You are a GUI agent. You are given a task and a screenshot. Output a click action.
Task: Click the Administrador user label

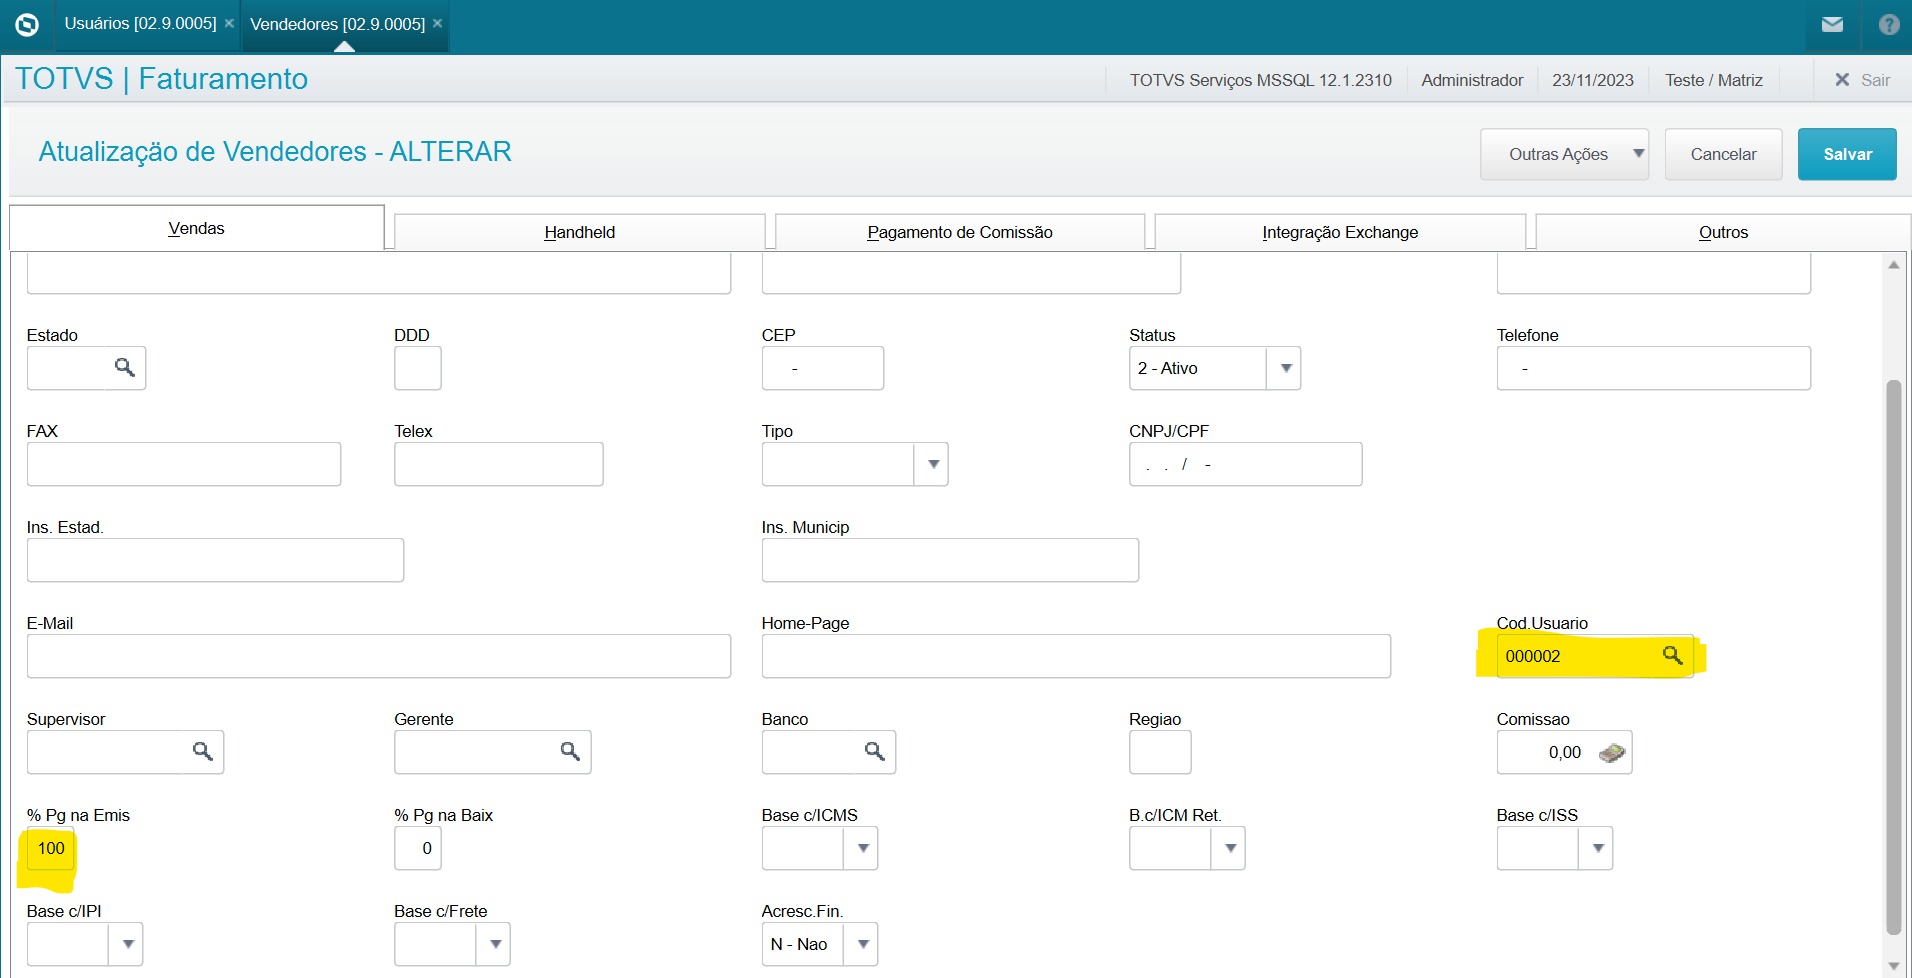pyautogui.click(x=1472, y=80)
